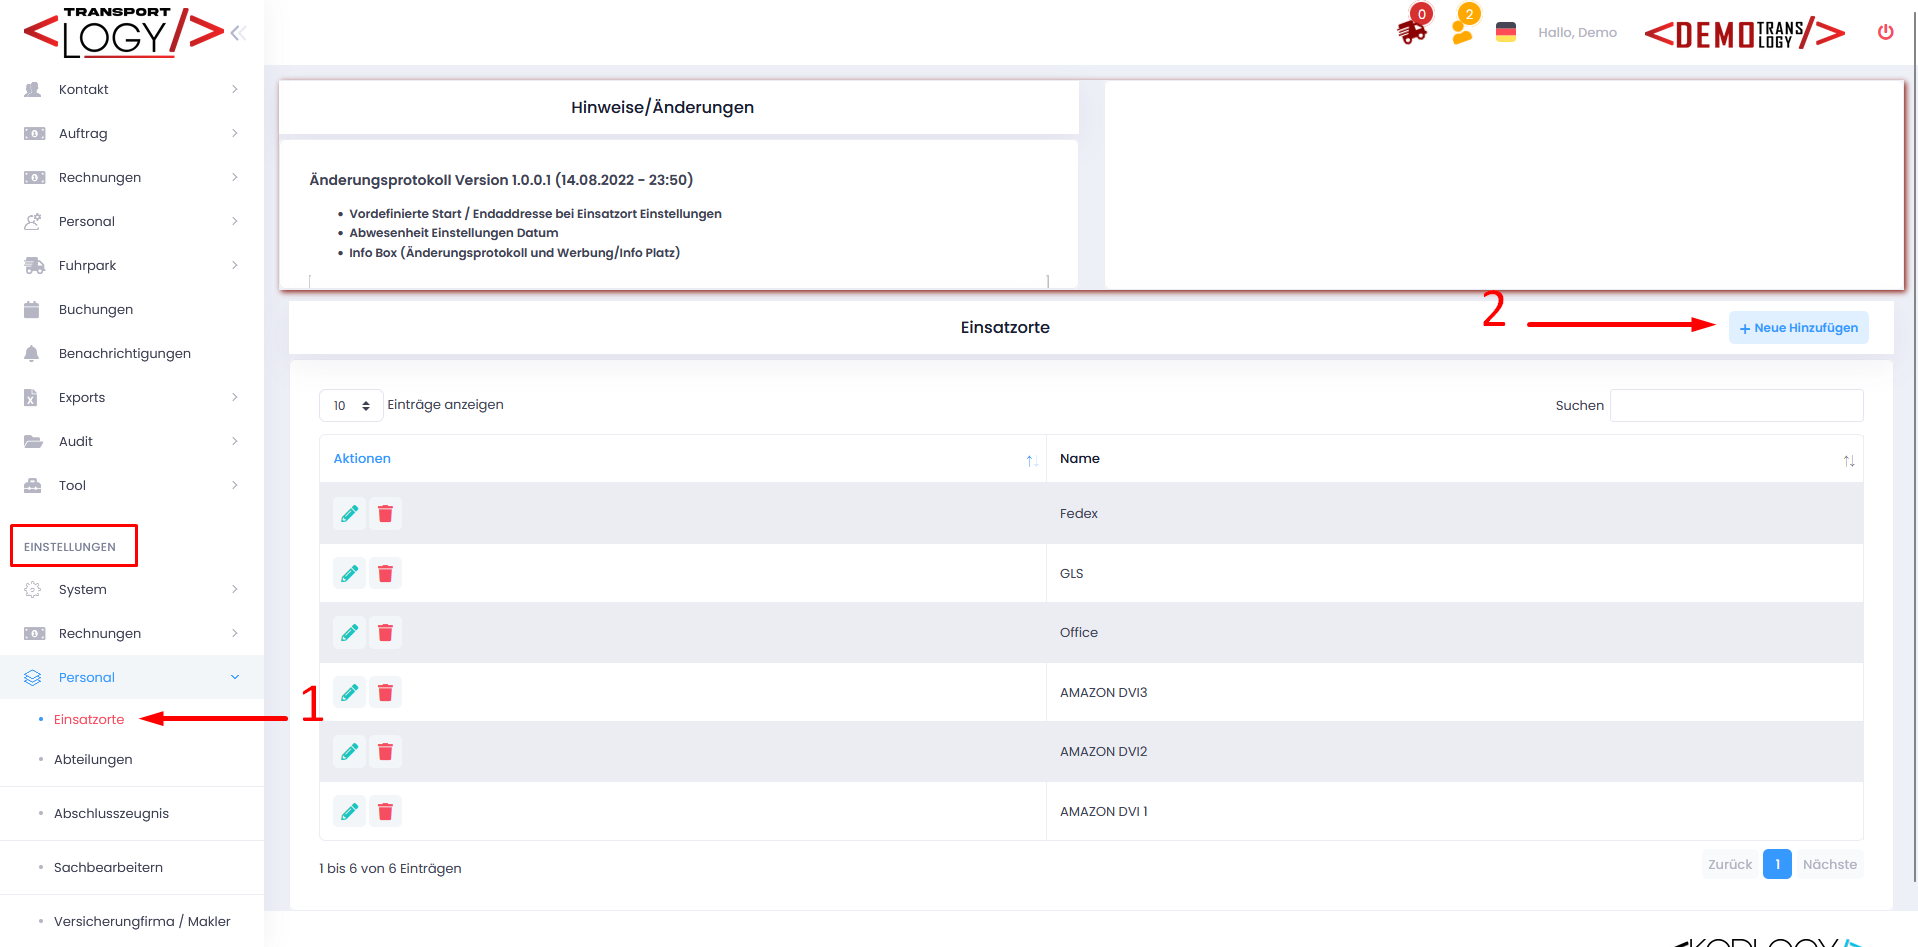Expand the Kontakt sidebar menu
The height and width of the screenshot is (947, 1918).
point(132,90)
